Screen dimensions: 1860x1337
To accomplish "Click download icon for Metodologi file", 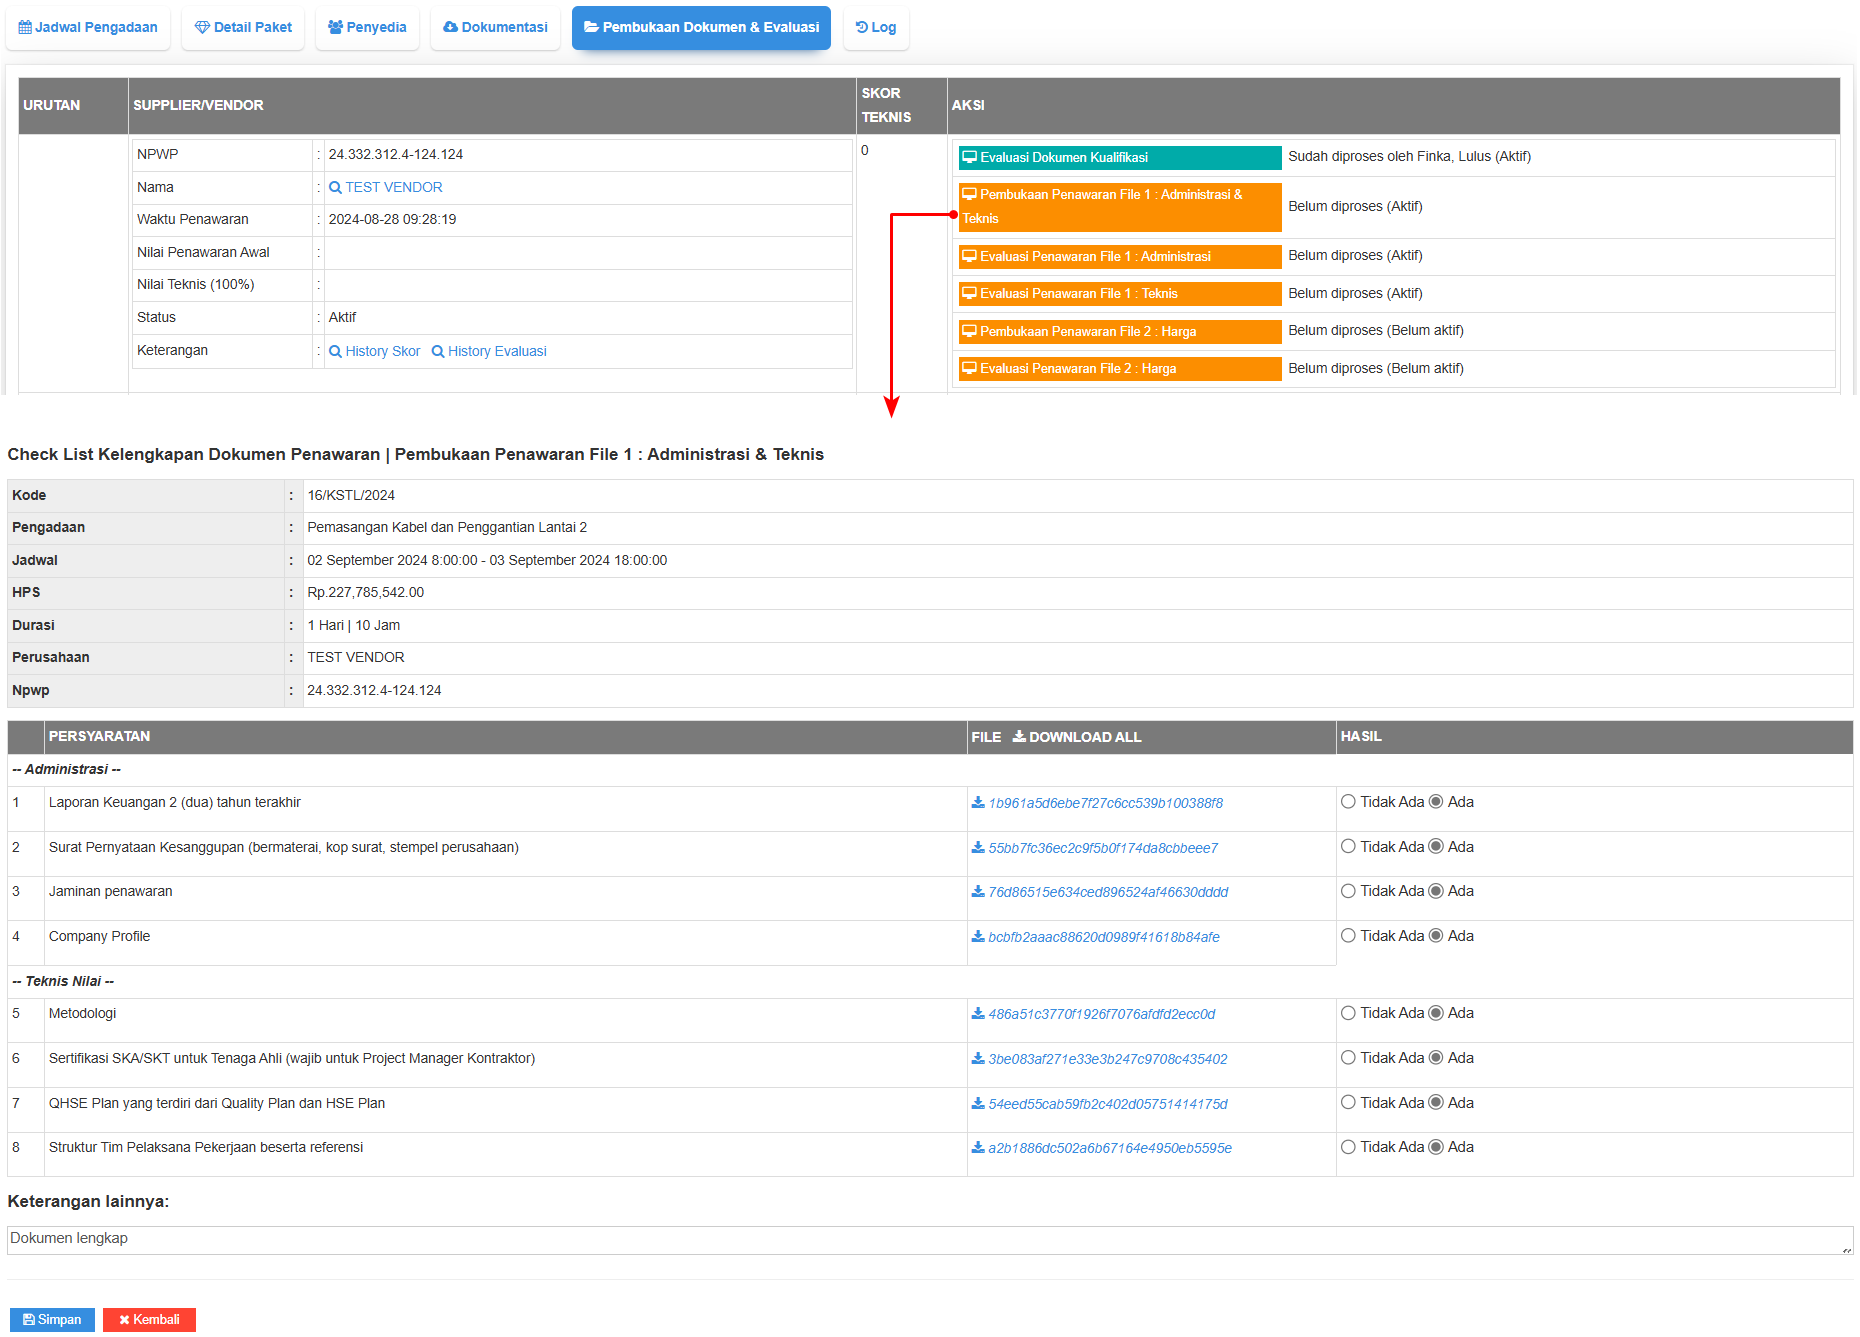I will click(x=978, y=1014).
